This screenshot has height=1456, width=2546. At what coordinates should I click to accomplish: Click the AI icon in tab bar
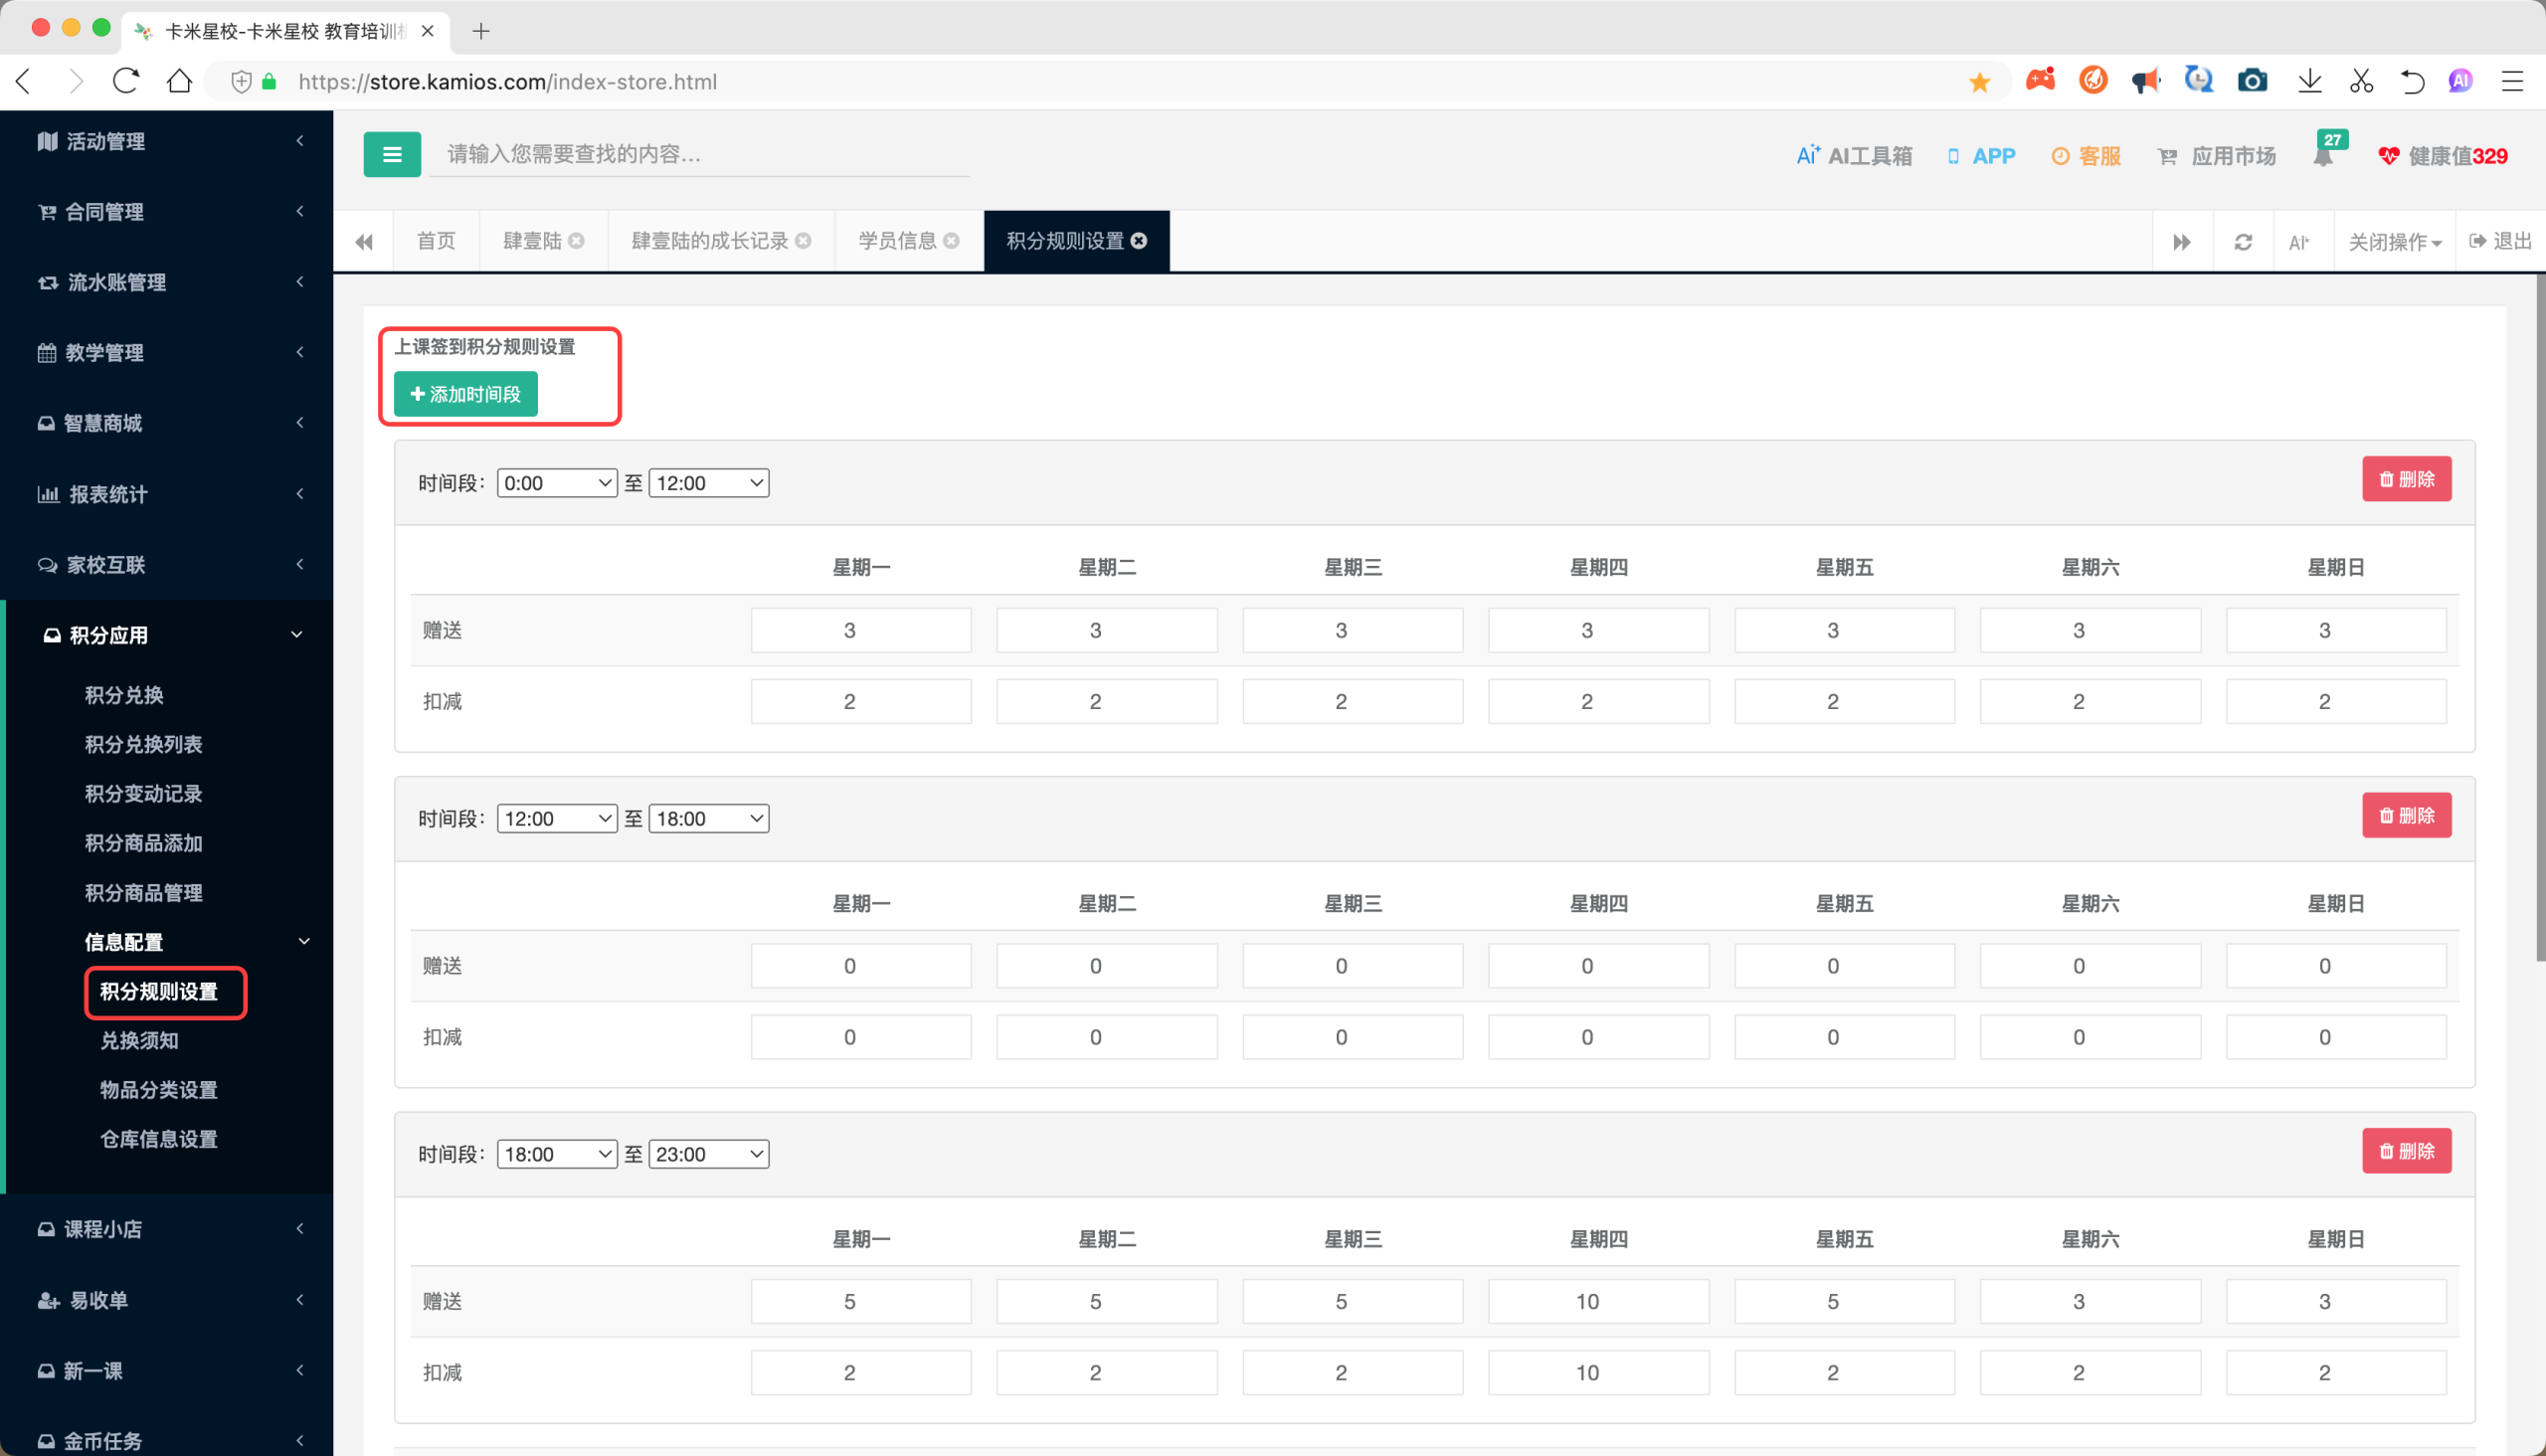(2298, 242)
